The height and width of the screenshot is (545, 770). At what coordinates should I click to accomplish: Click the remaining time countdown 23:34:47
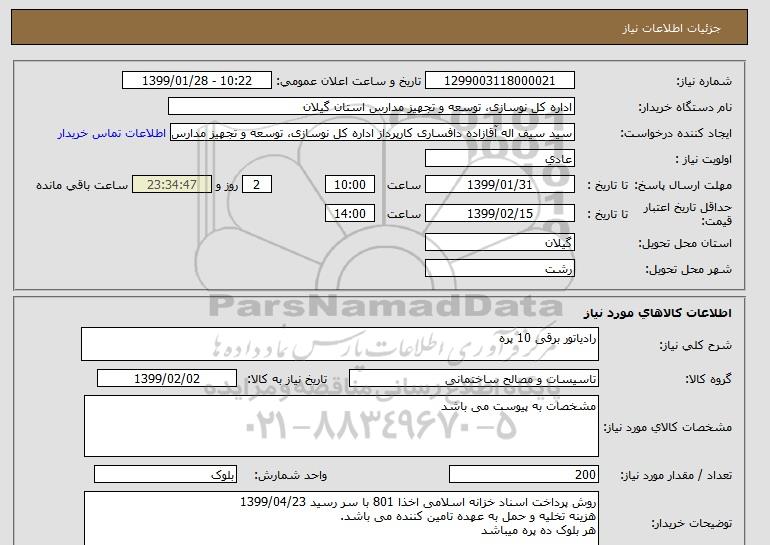point(172,185)
